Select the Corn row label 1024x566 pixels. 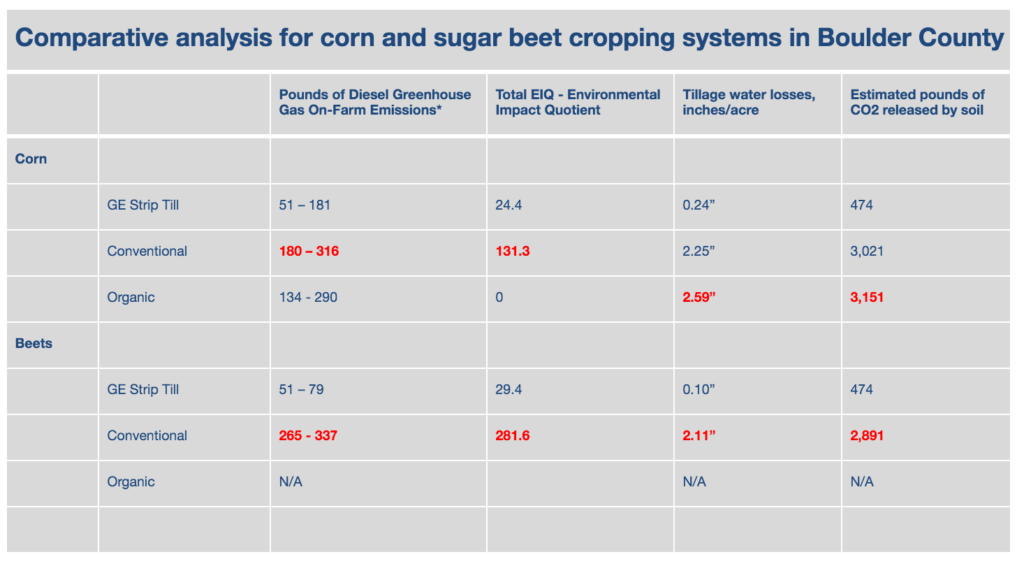31,159
